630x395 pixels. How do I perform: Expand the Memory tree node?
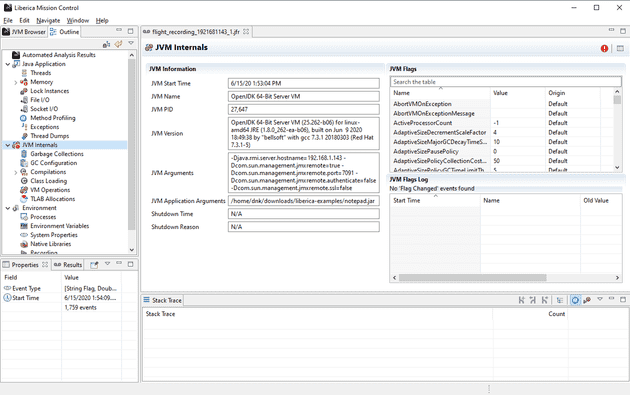pyautogui.click(x=16, y=82)
